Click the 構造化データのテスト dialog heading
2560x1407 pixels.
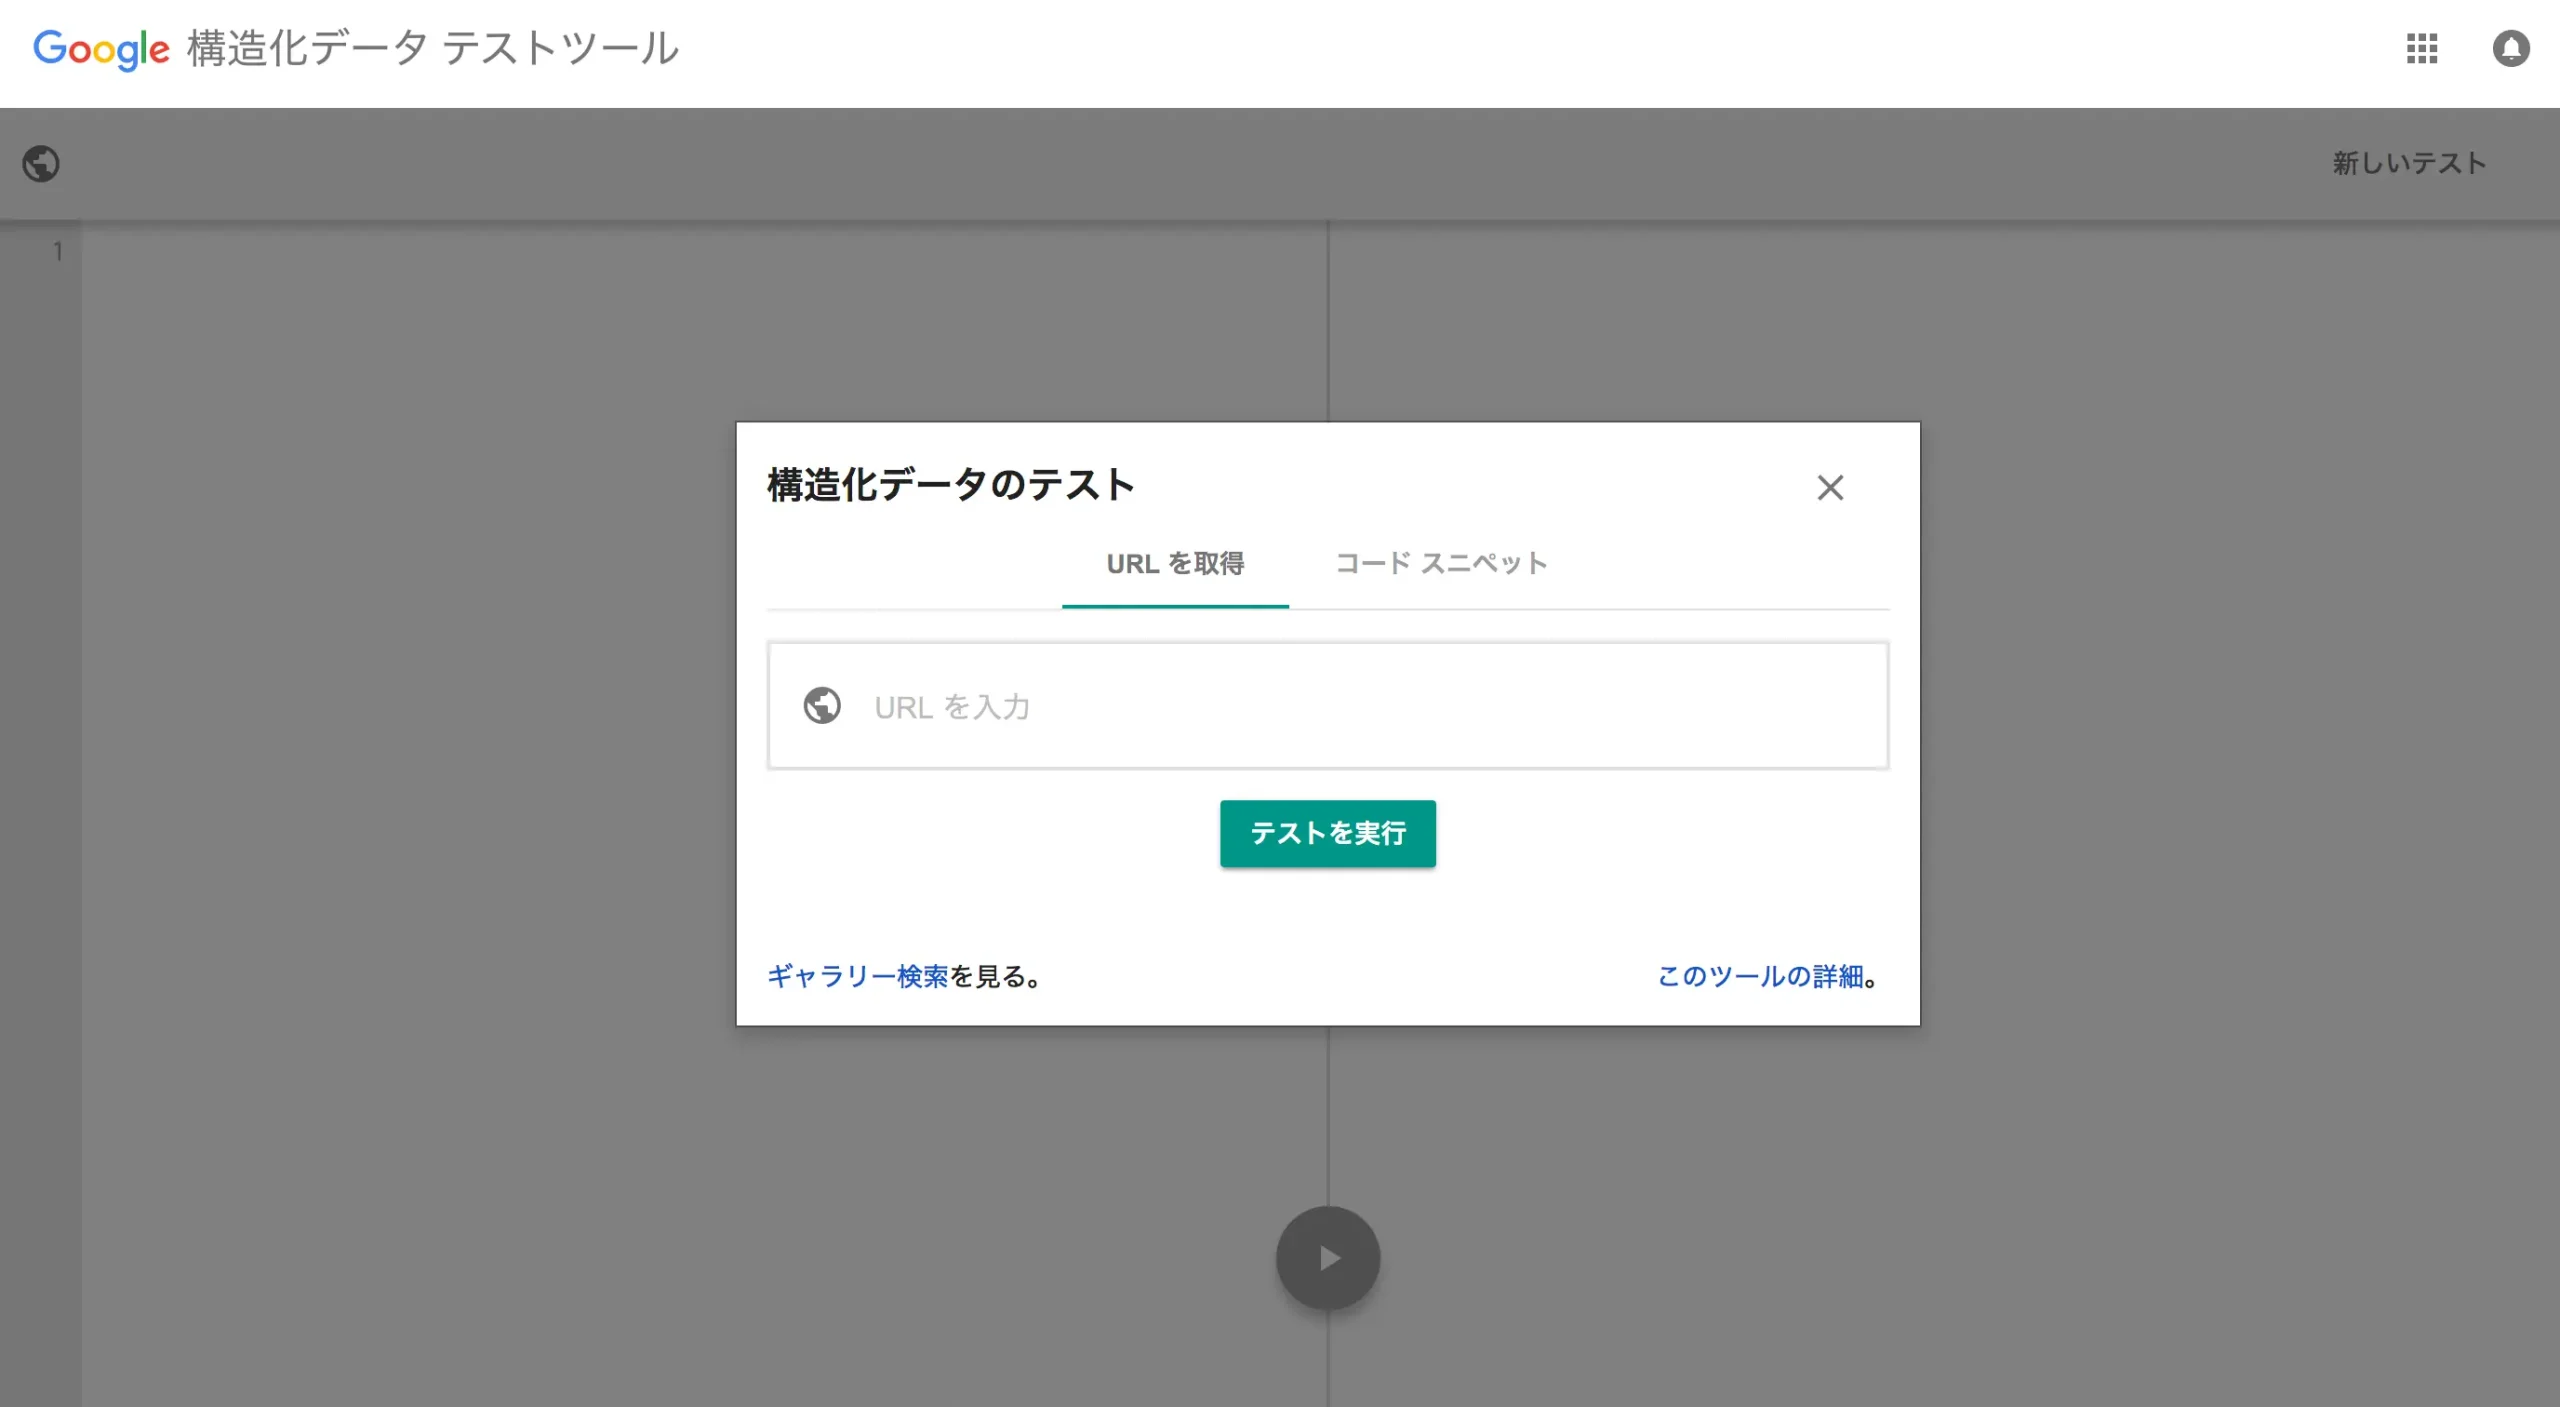point(950,485)
